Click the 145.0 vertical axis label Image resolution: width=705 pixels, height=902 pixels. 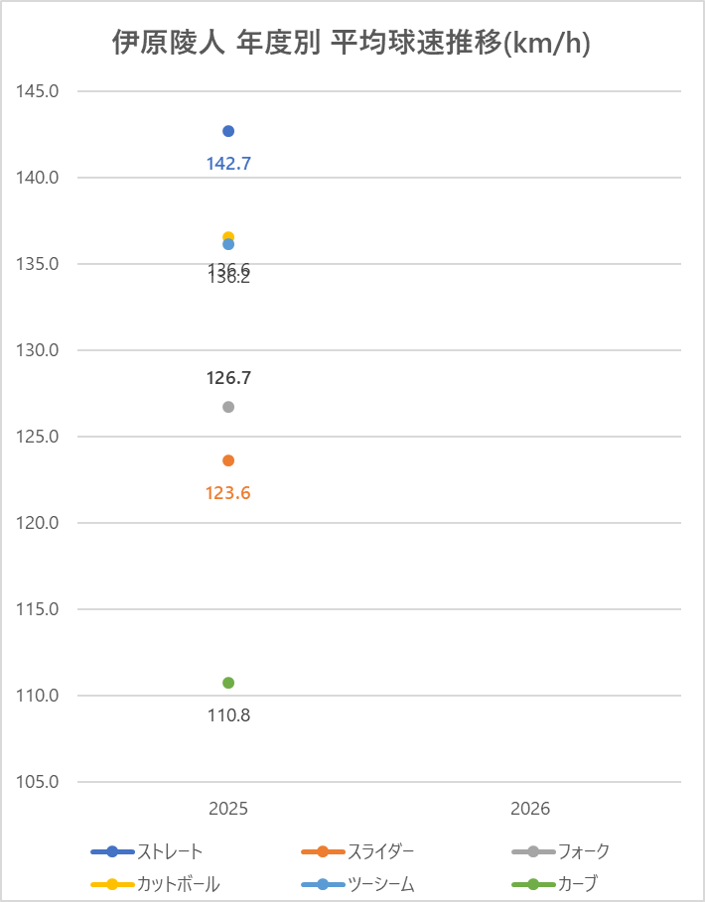coord(37,91)
